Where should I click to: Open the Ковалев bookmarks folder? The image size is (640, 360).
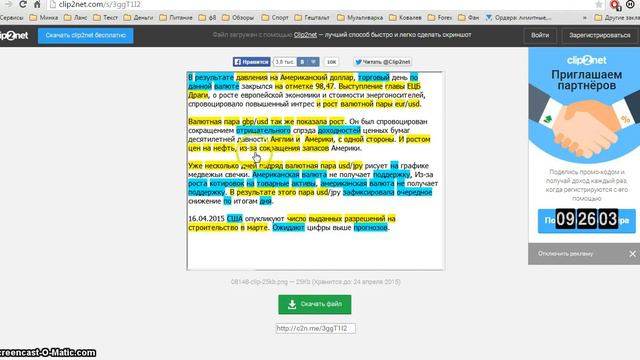[405, 18]
